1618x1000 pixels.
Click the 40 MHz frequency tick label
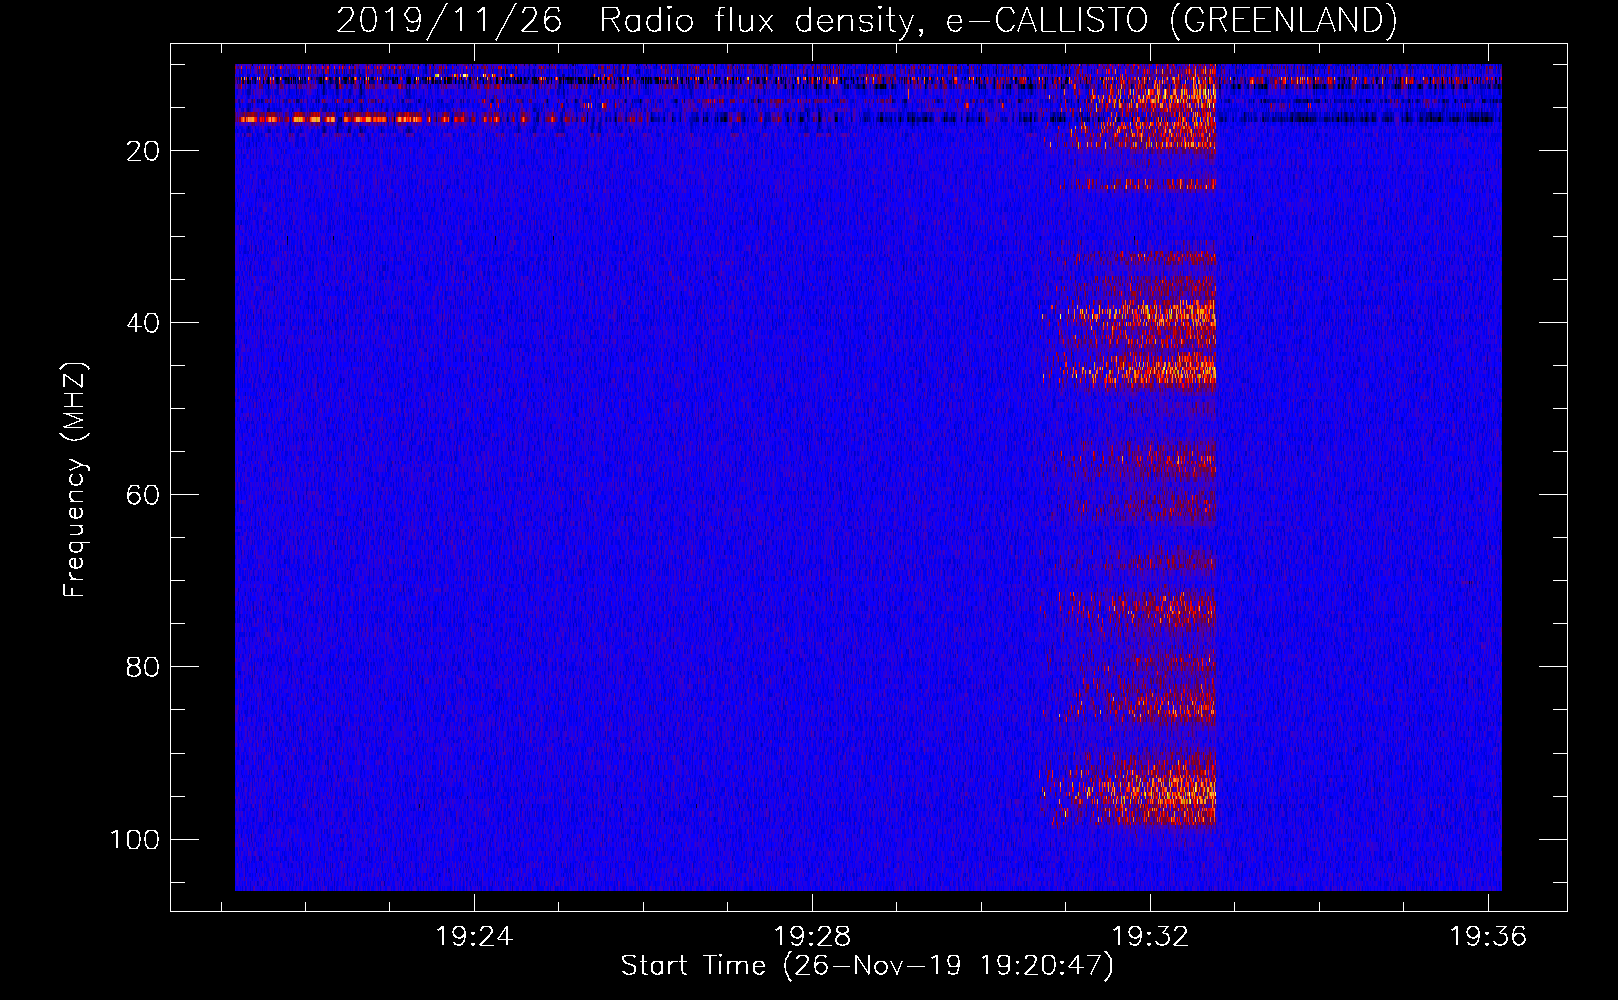pyautogui.click(x=143, y=323)
